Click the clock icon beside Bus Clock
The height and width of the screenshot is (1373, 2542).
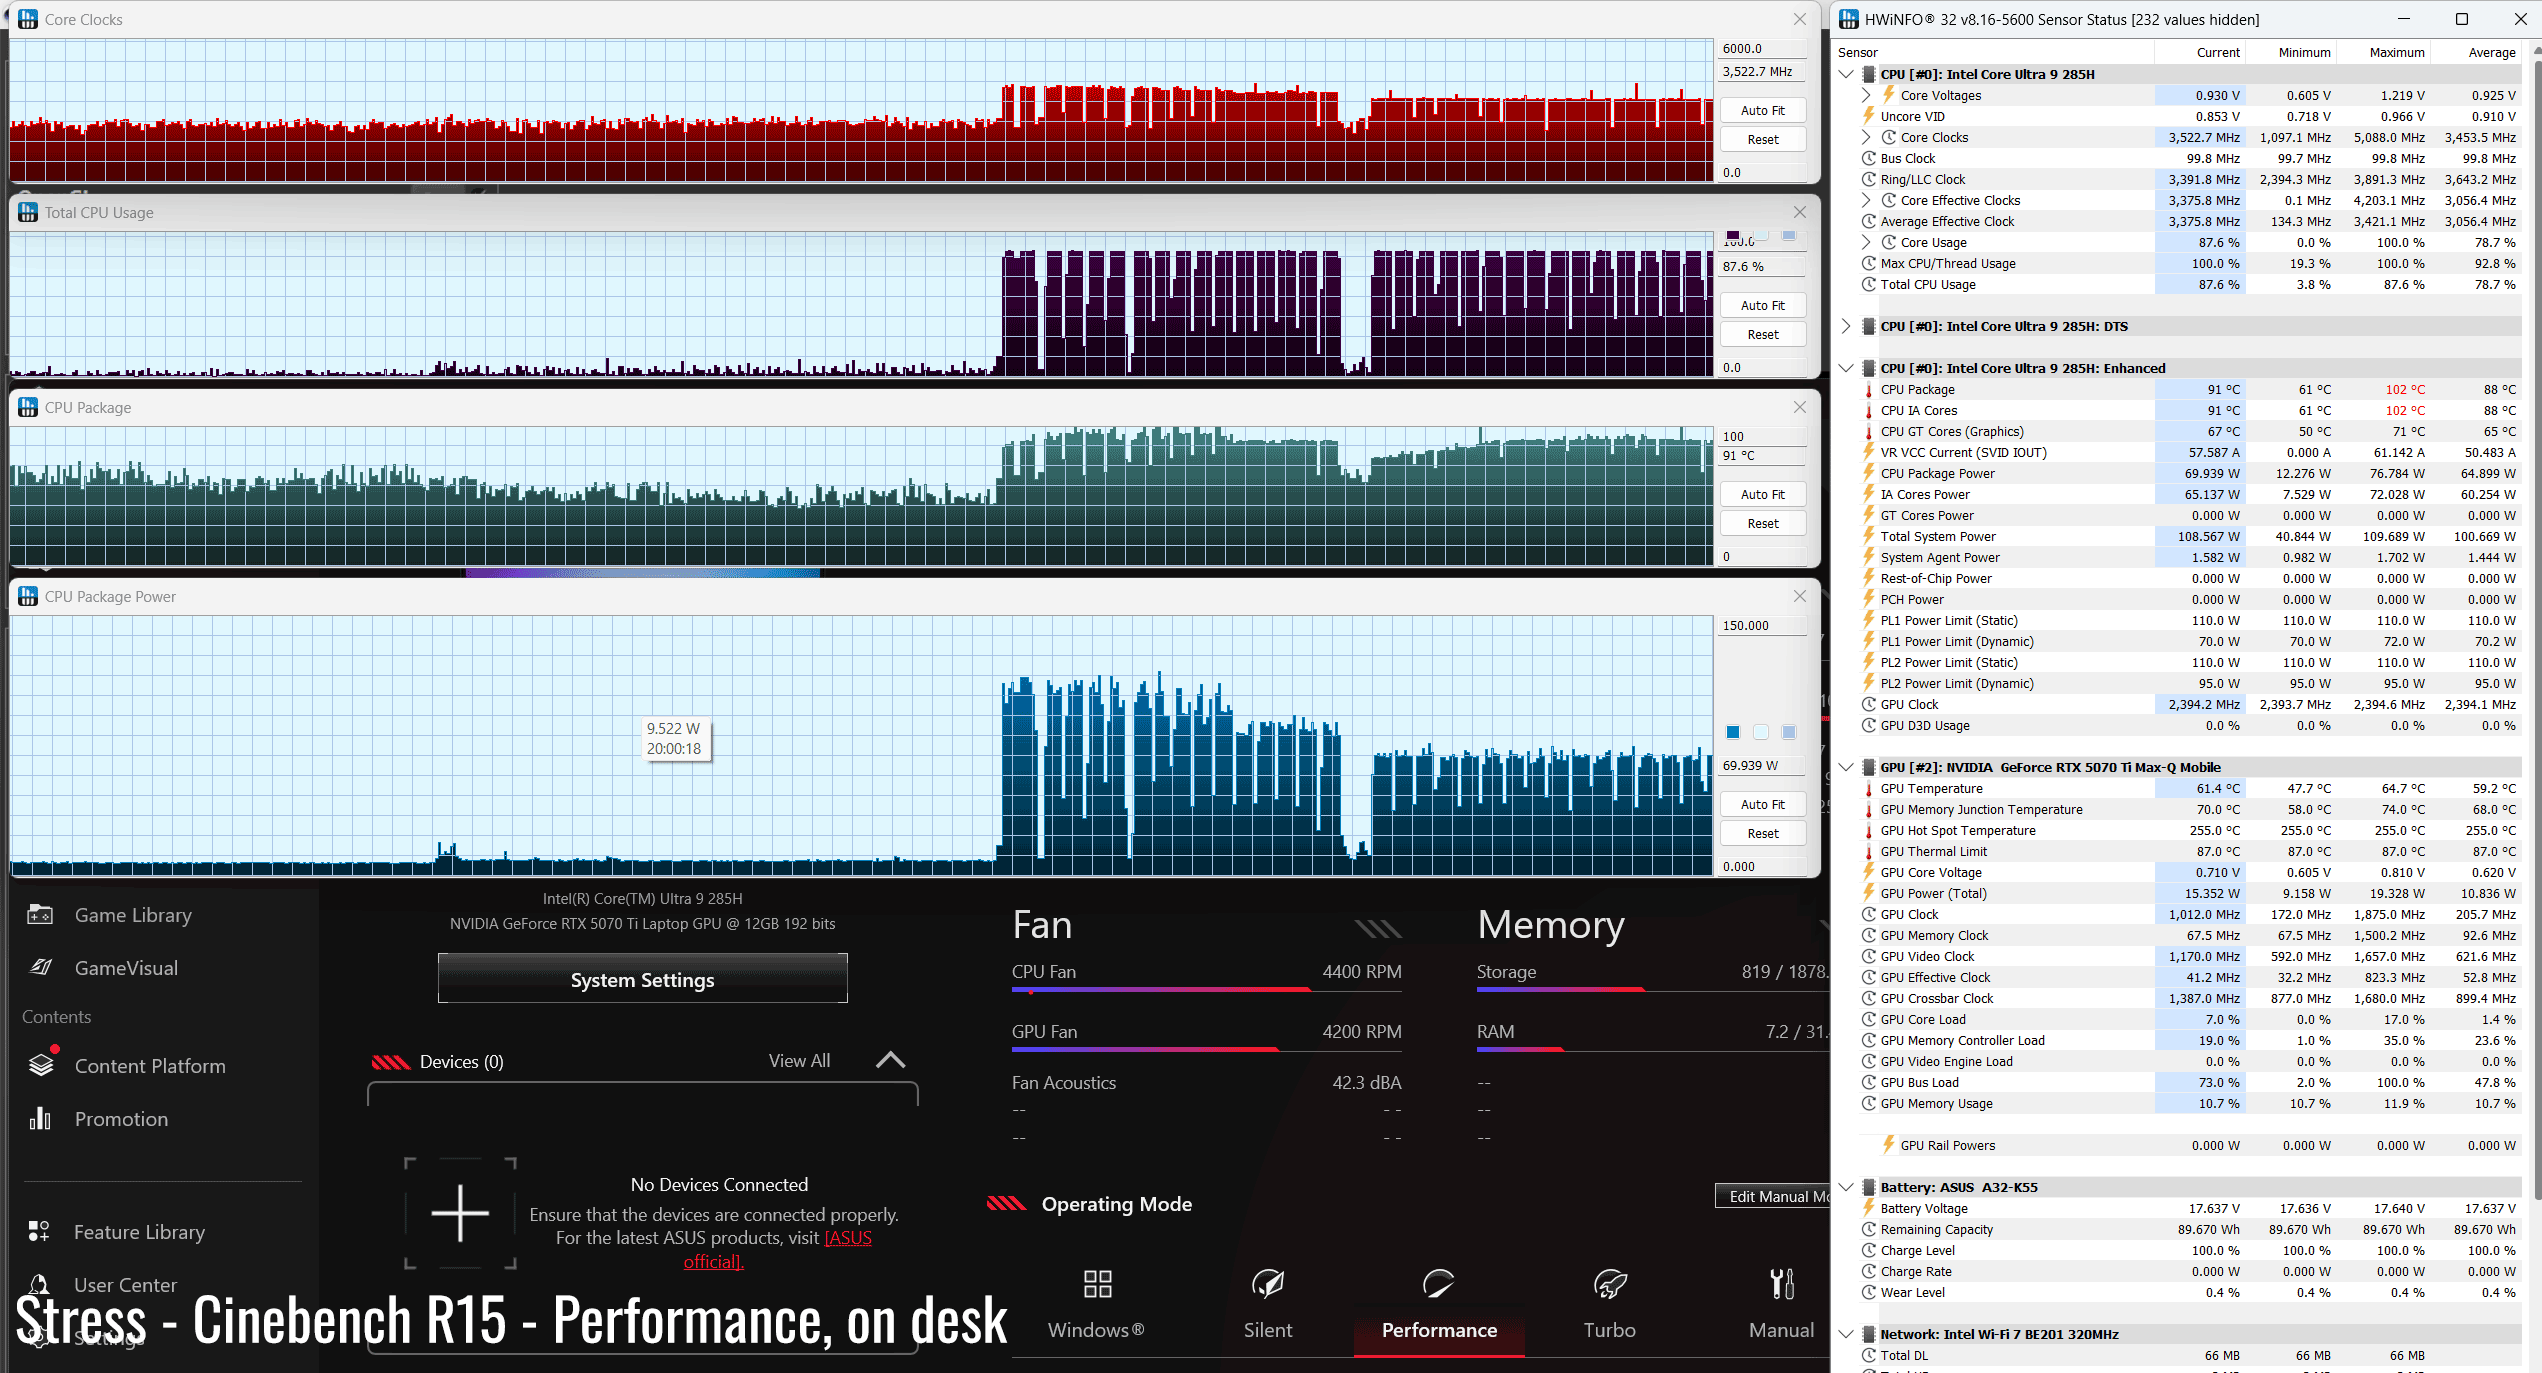(x=1868, y=158)
